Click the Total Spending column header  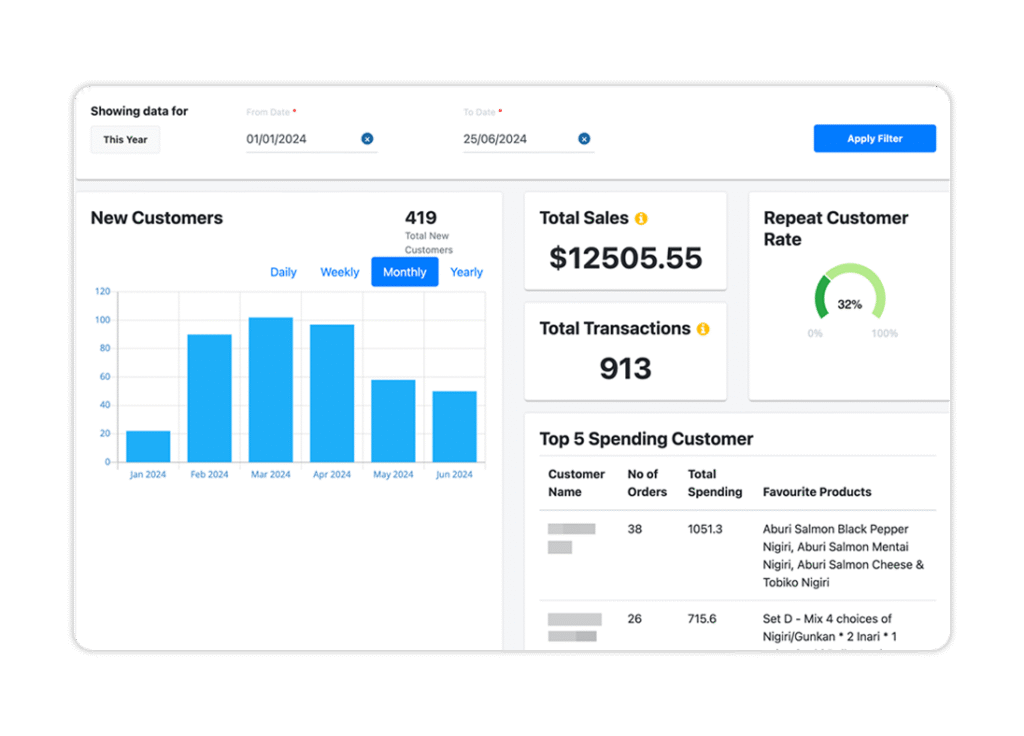pos(714,483)
